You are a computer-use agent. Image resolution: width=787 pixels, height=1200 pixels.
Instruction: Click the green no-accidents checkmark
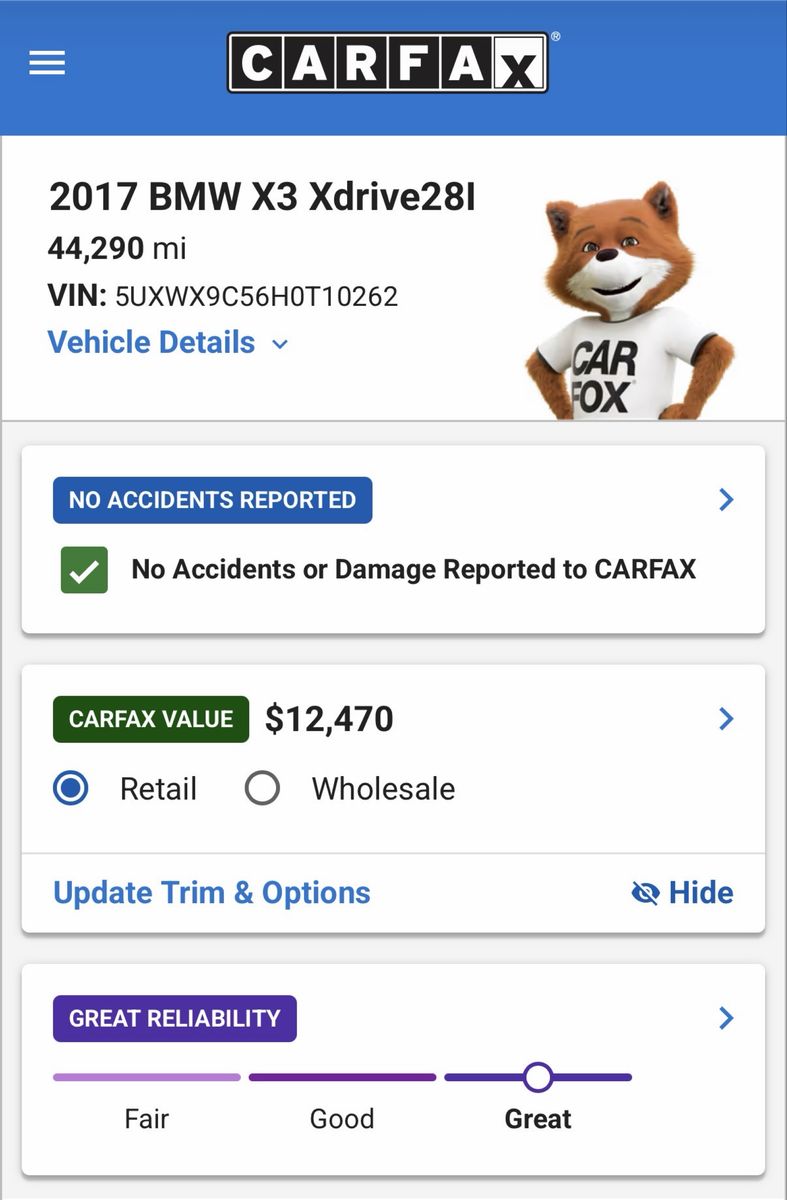tap(84, 570)
